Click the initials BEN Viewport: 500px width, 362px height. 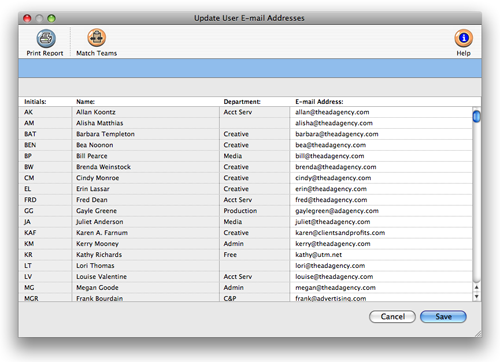(x=30, y=145)
